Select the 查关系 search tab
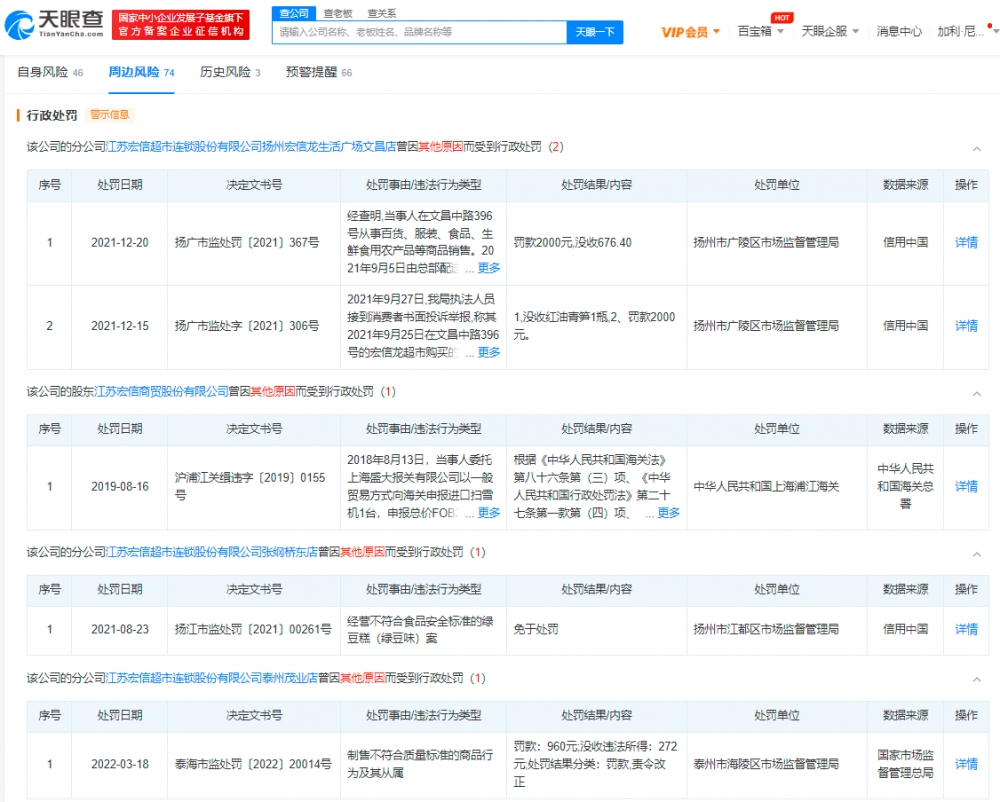1000x802 pixels. (x=381, y=13)
